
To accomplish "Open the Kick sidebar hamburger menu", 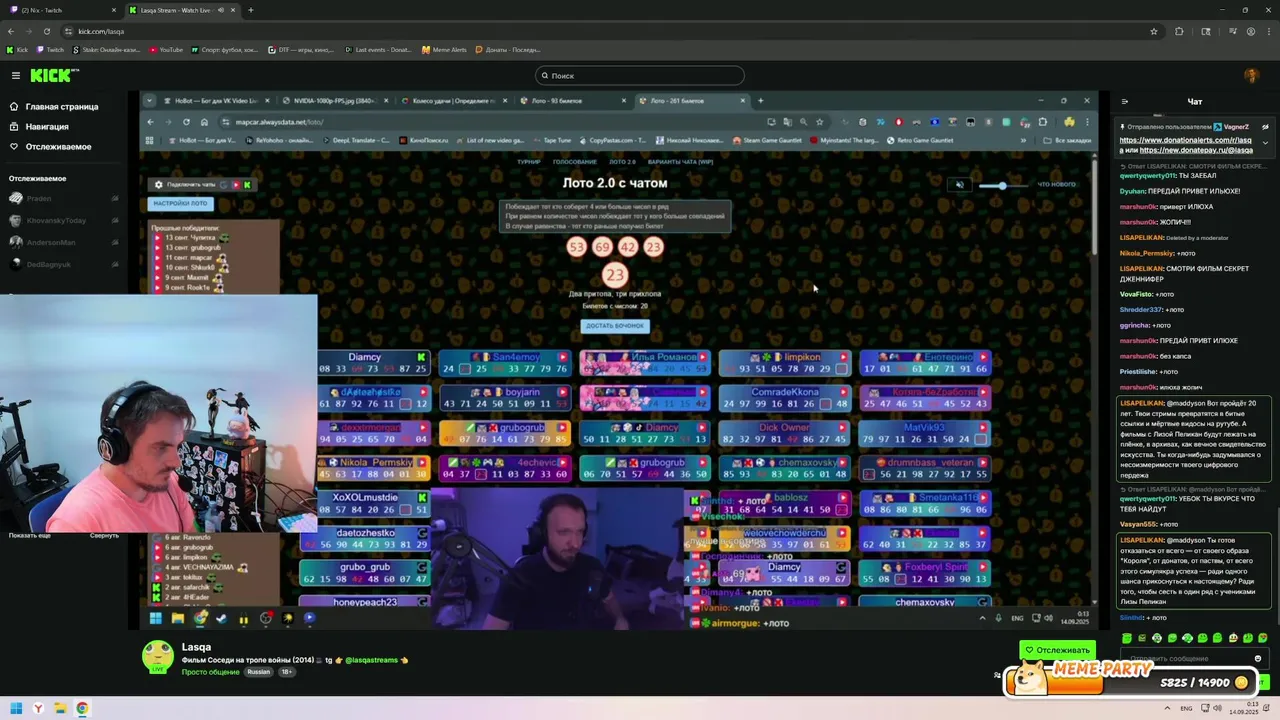I will coord(15,75).
